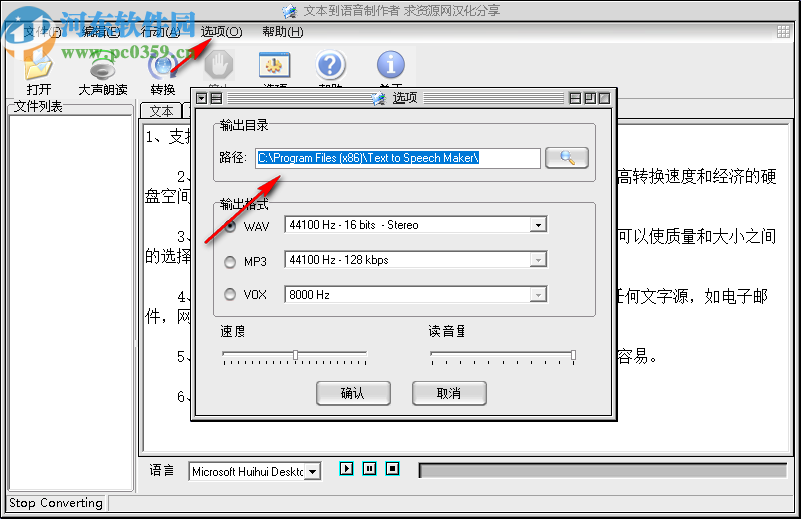Stop speech with the square stop button

(x=392, y=468)
